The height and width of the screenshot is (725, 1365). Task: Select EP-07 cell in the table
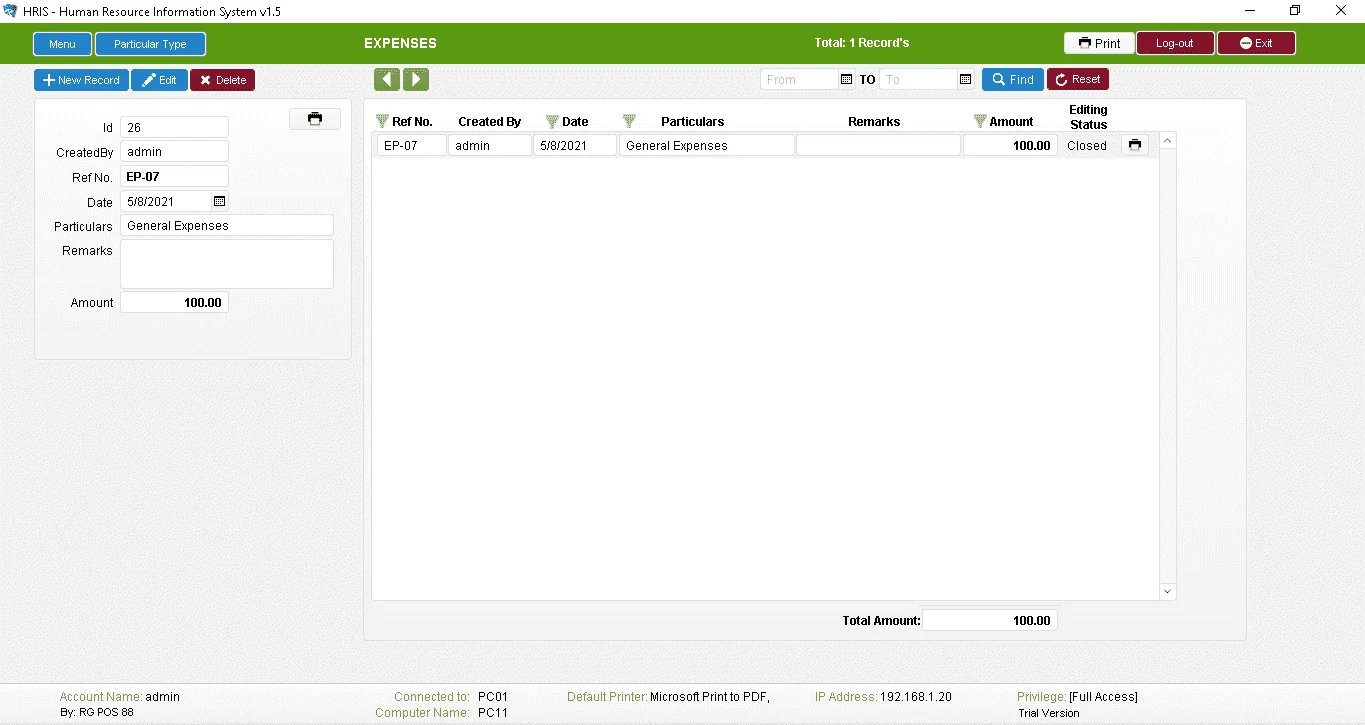411,146
